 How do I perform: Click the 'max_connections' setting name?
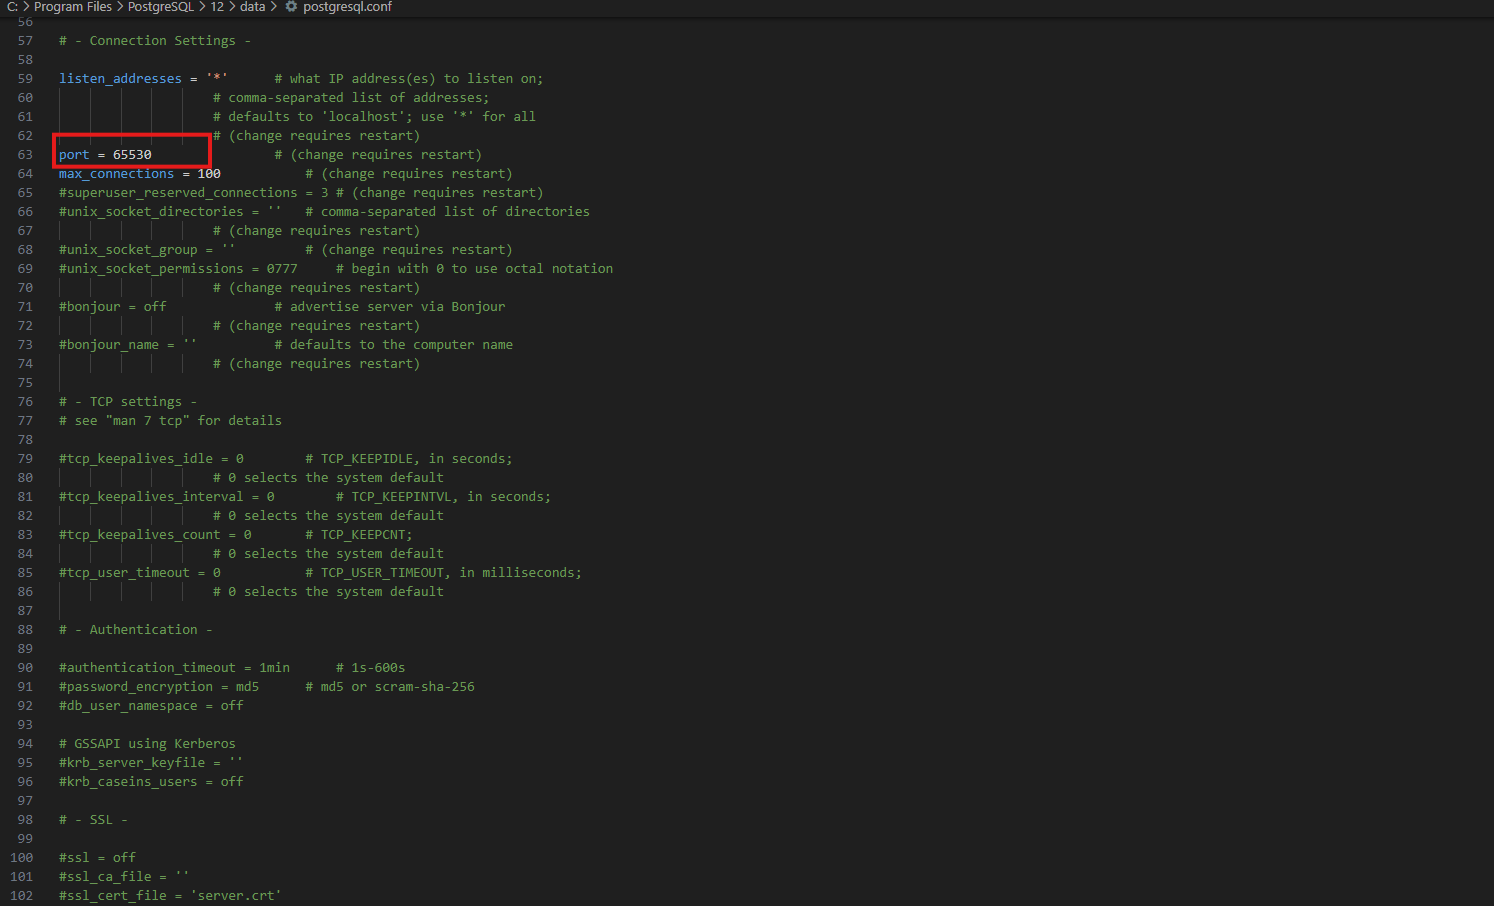[116, 174]
